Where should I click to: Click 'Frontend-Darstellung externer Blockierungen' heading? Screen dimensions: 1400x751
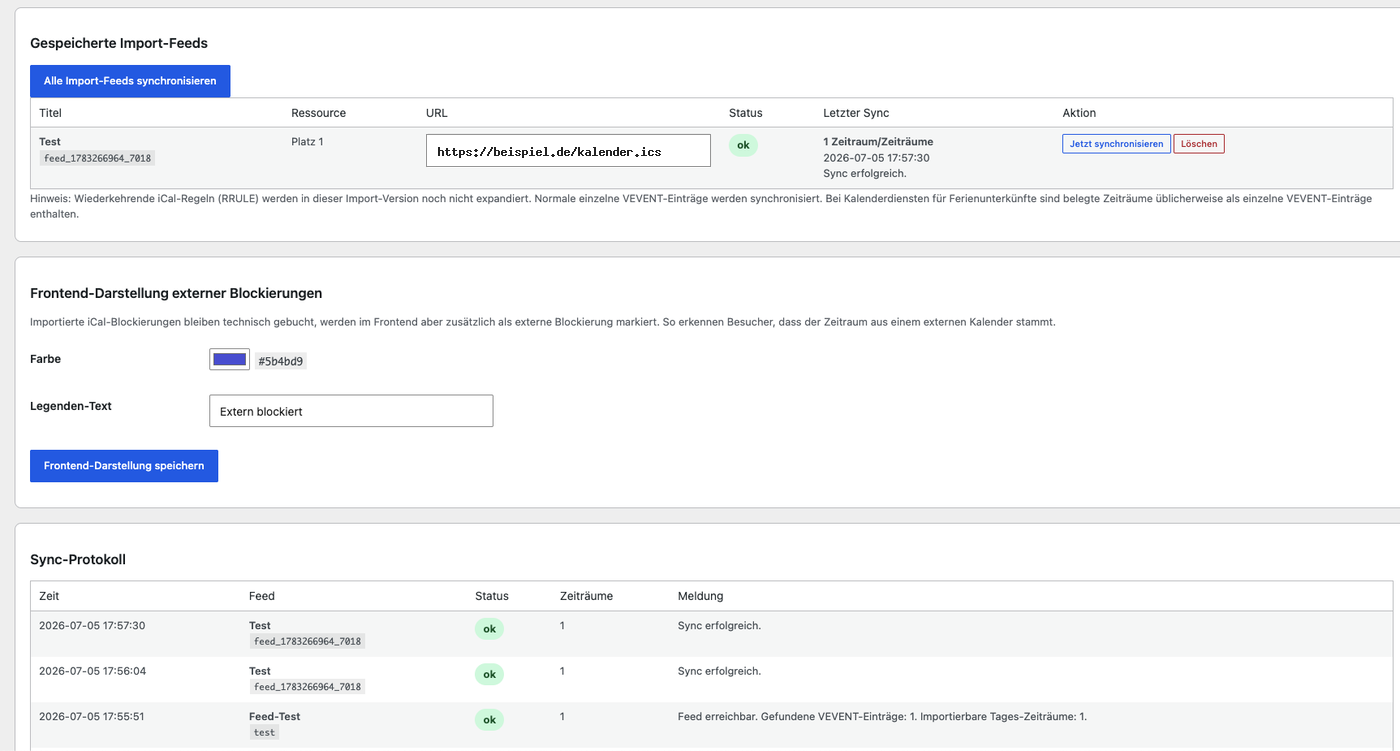[176, 294]
